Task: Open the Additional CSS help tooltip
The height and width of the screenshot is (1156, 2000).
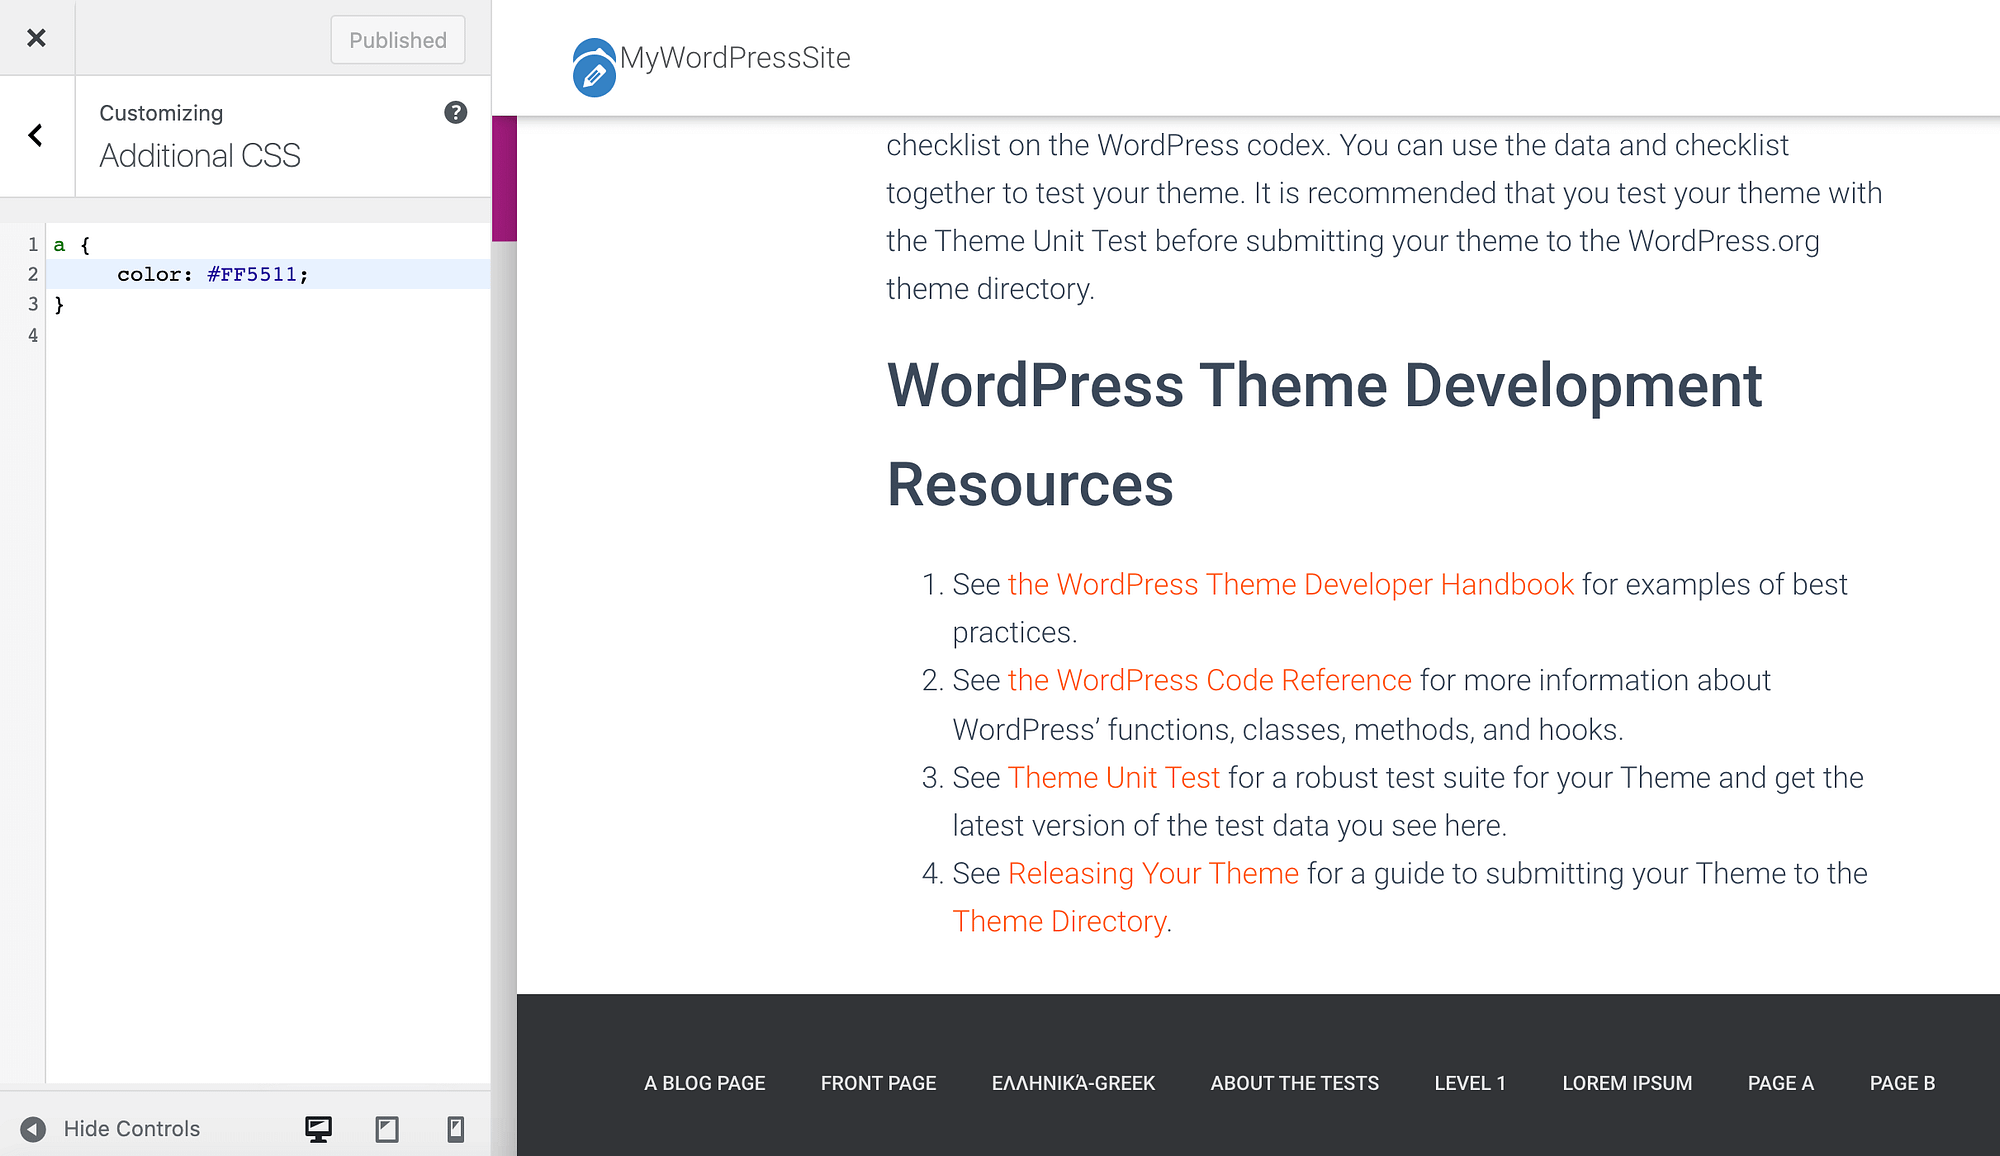Action: (455, 112)
